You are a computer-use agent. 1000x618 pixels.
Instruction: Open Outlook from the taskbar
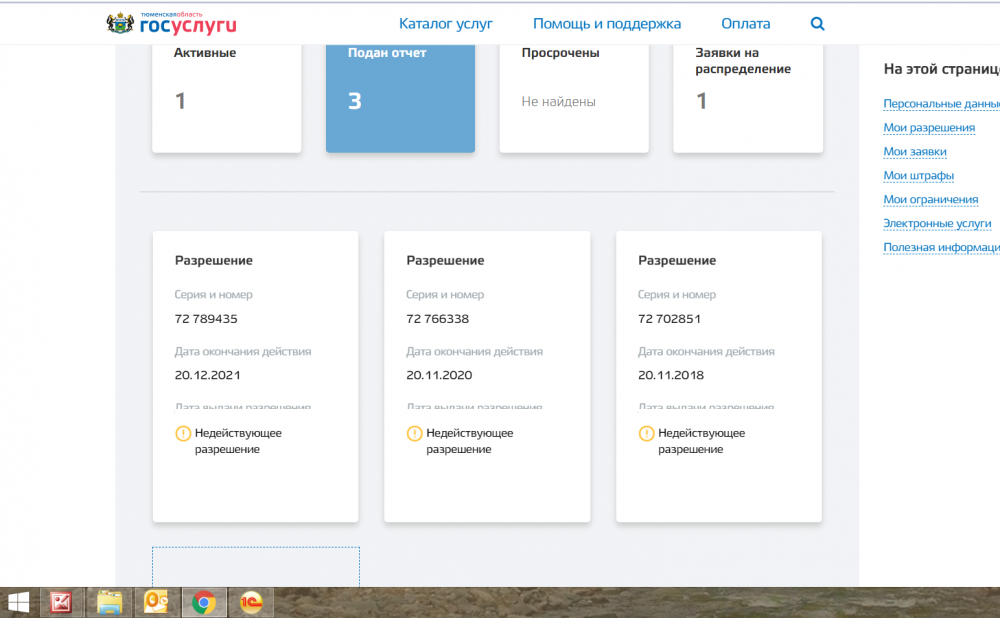[x=157, y=602]
